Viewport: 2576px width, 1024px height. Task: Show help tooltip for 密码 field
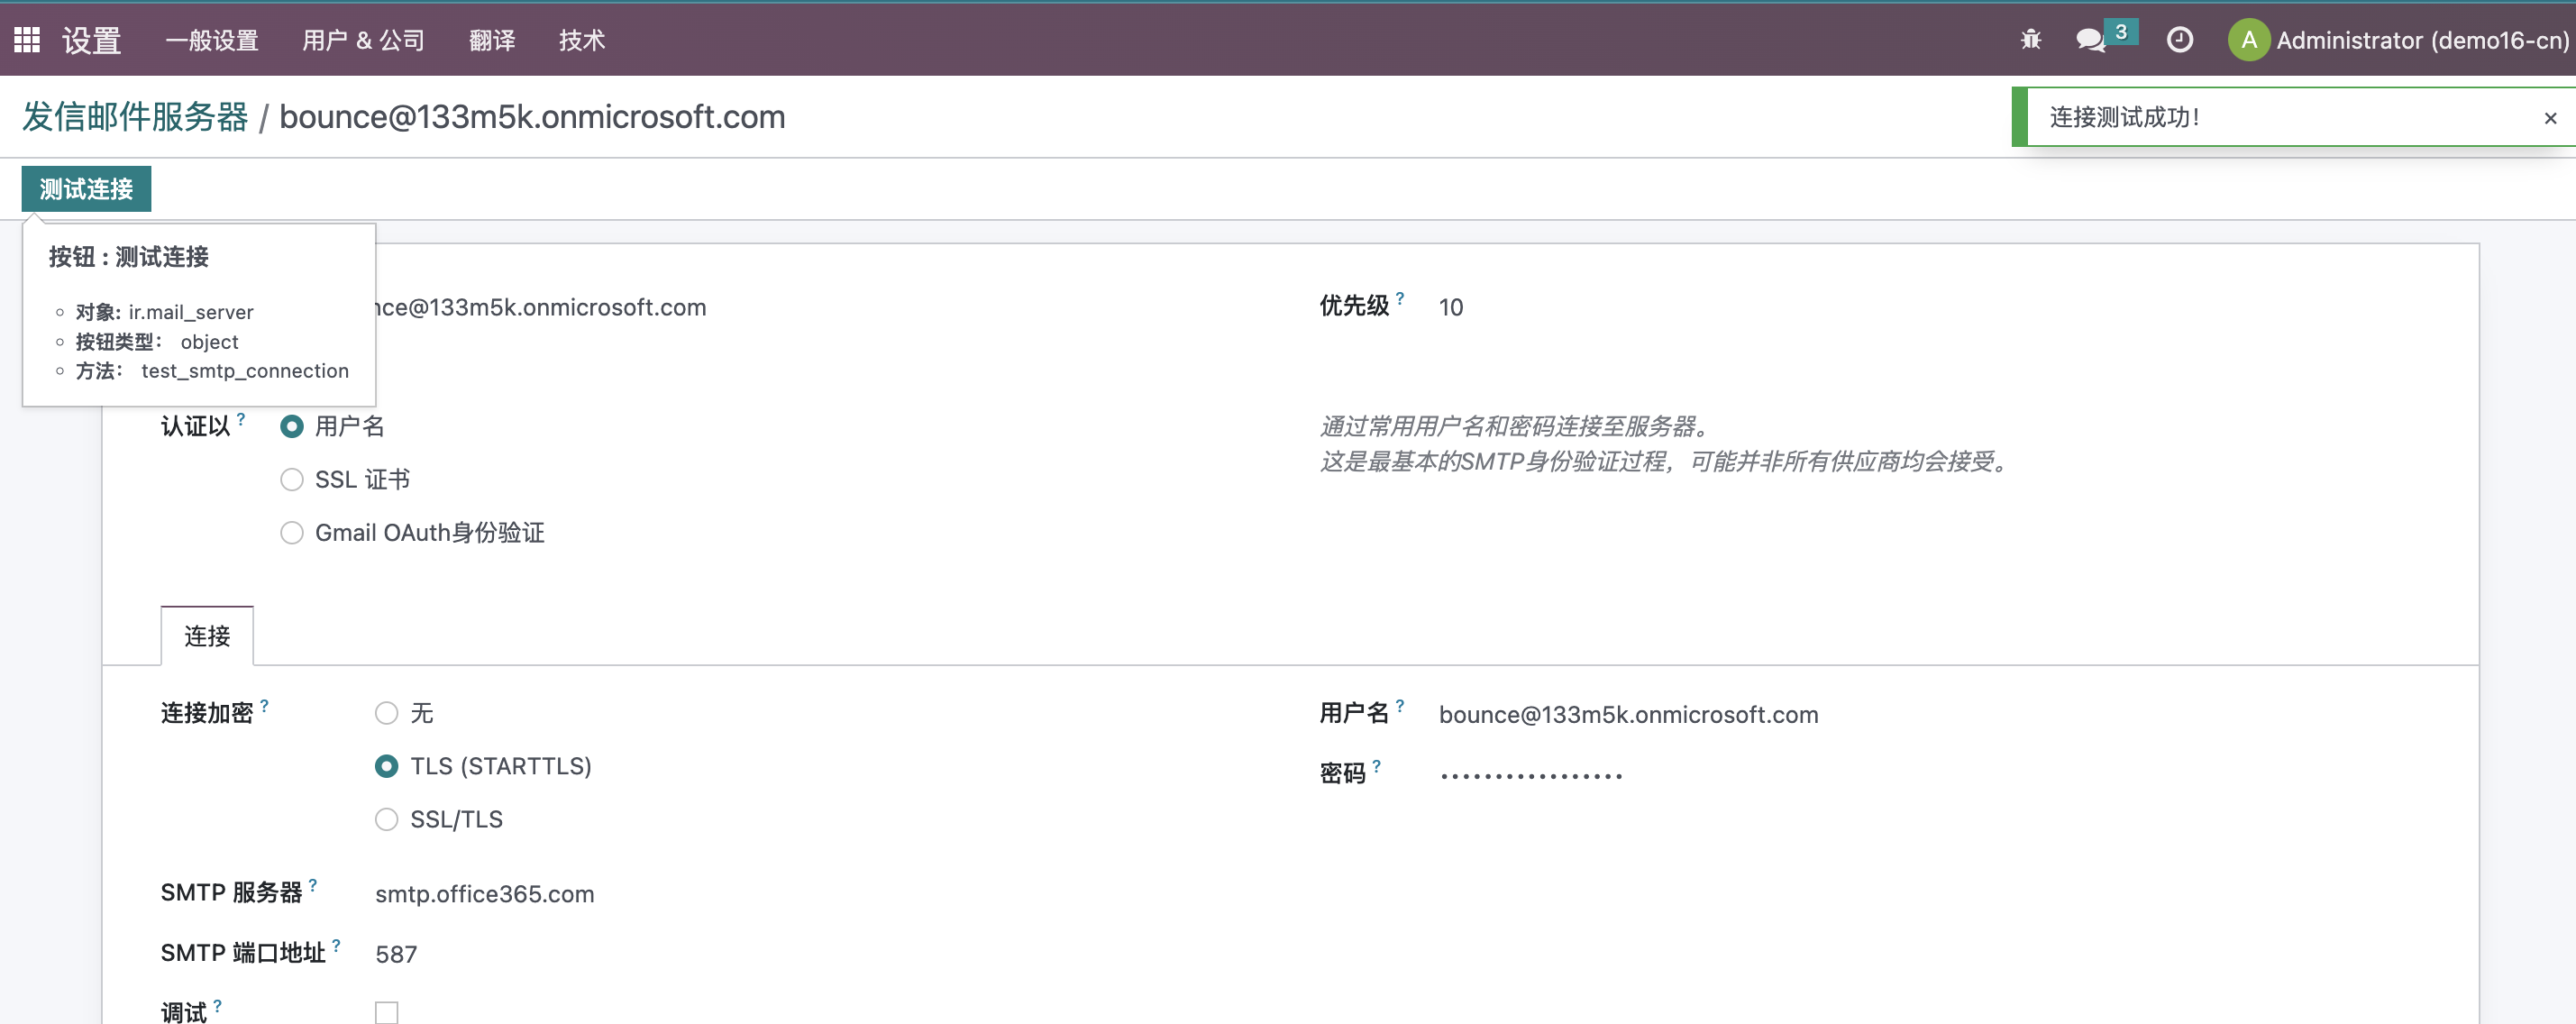click(1376, 766)
